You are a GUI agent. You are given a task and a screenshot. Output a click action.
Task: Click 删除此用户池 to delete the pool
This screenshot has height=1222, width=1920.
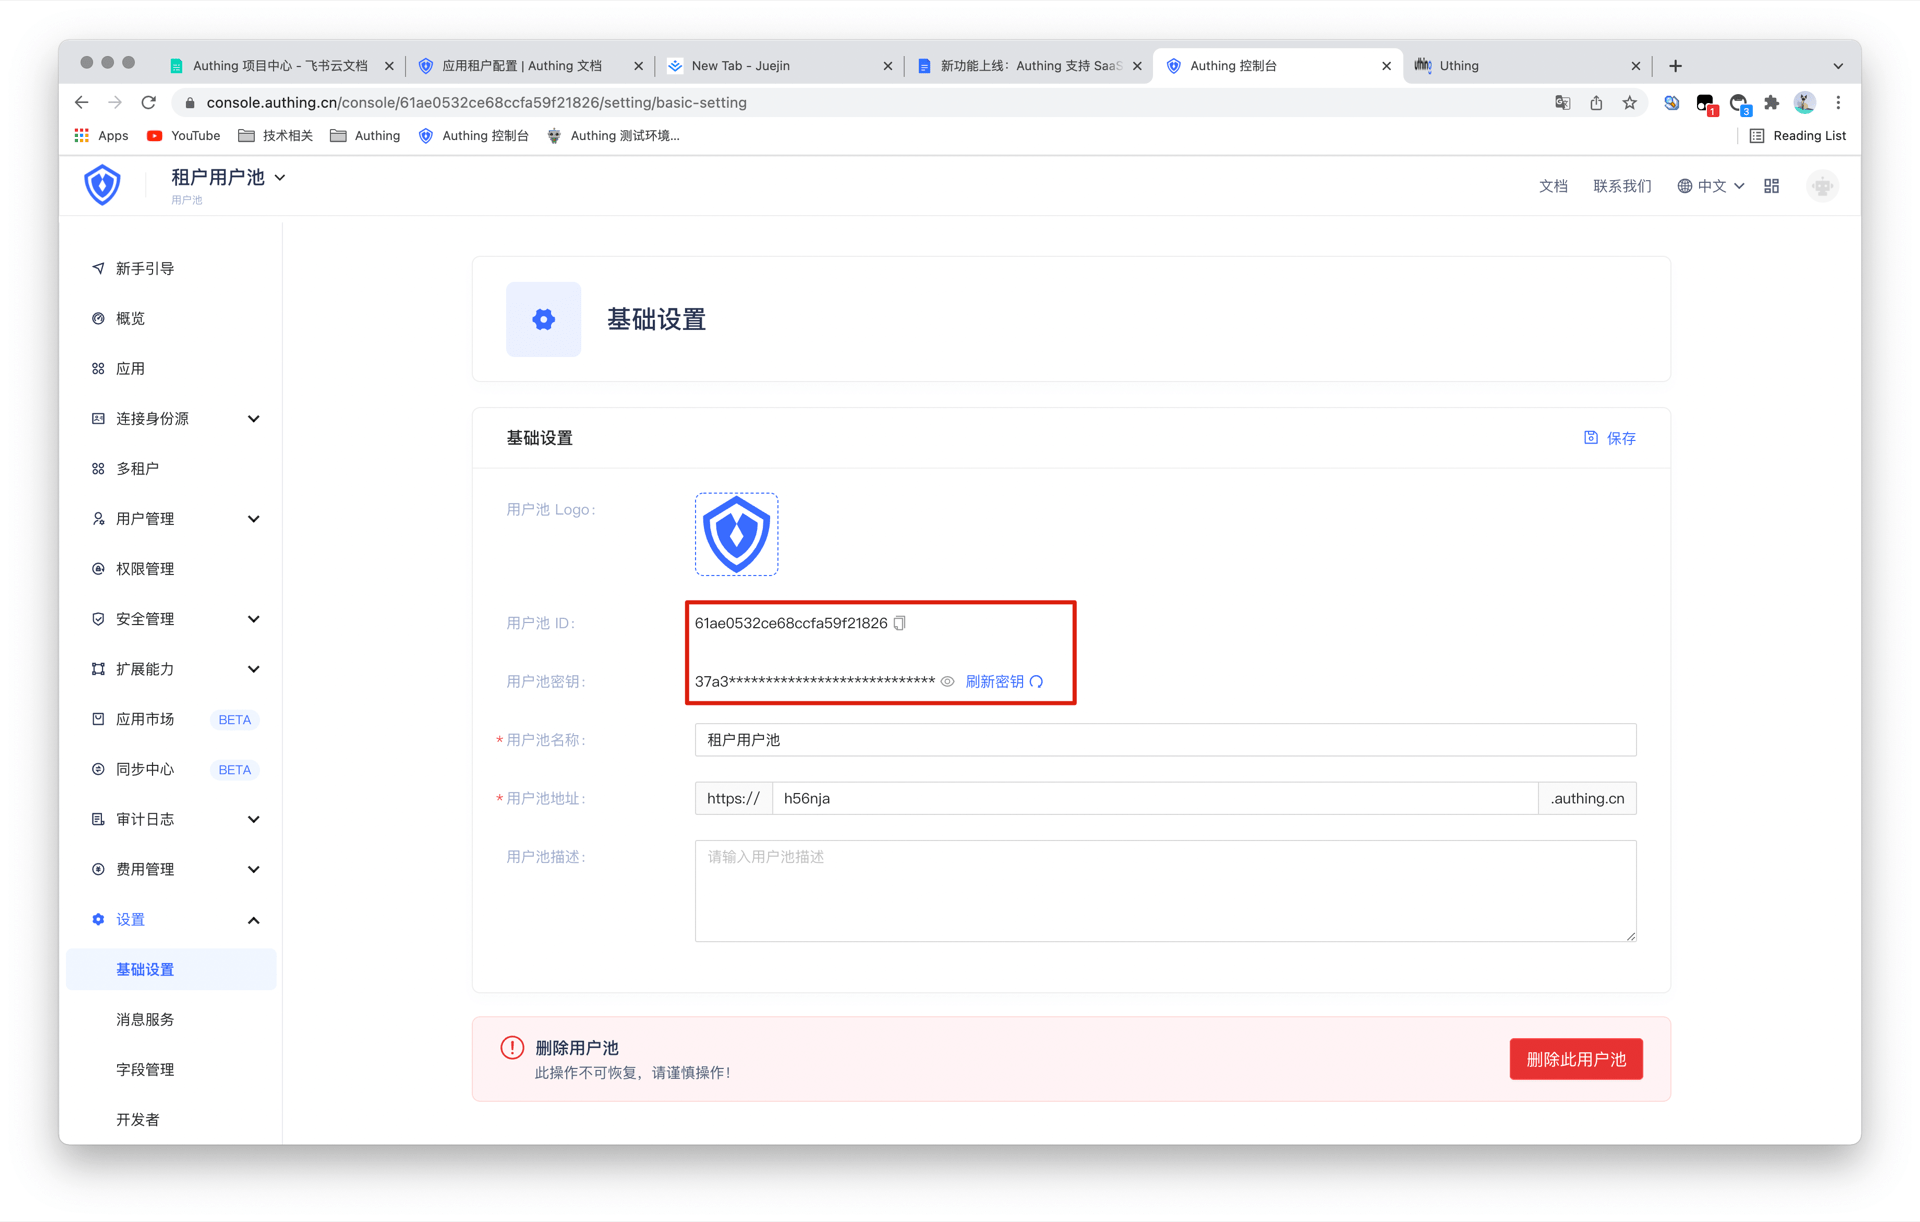tap(1575, 1058)
